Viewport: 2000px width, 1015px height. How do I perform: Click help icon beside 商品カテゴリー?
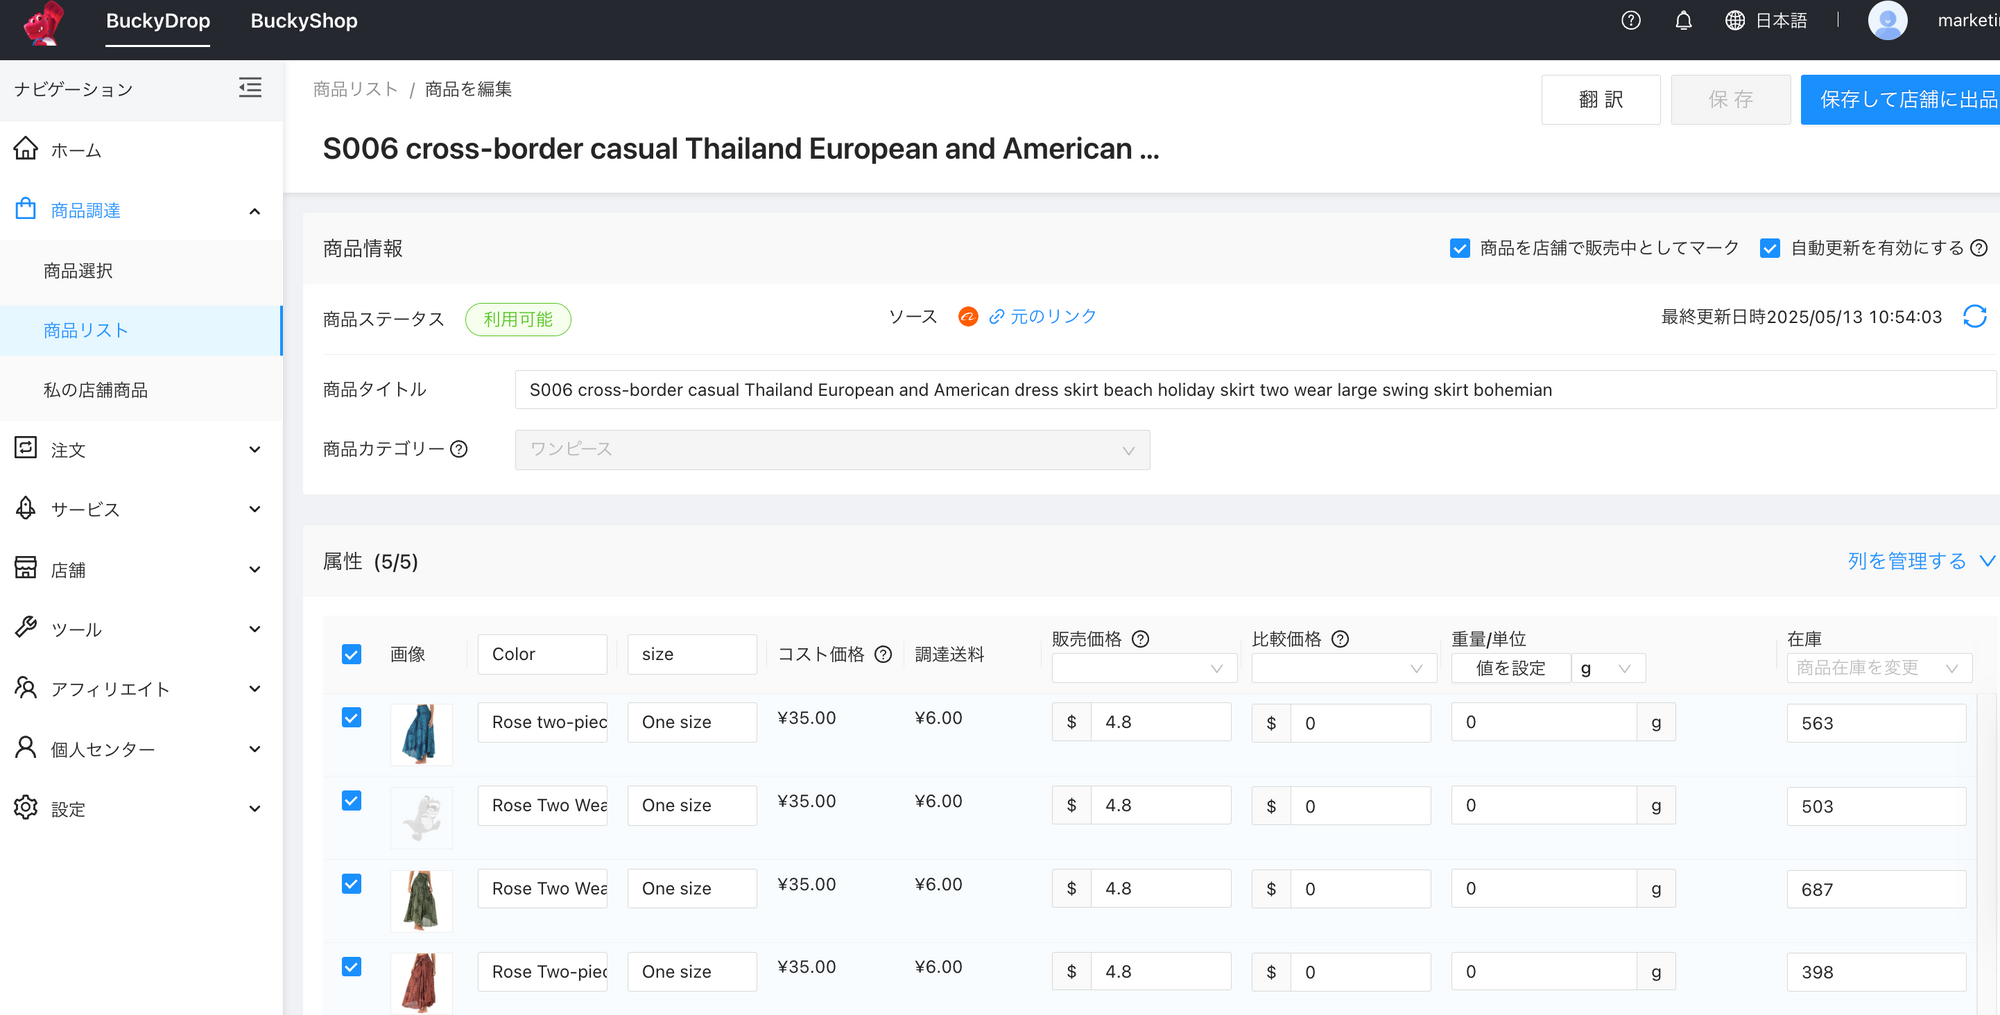coord(459,449)
